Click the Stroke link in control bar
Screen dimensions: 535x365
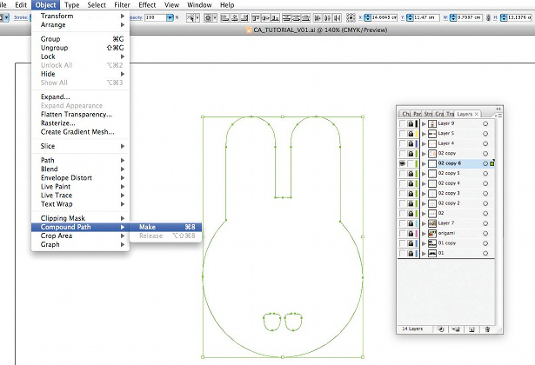pyautogui.click(x=21, y=17)
